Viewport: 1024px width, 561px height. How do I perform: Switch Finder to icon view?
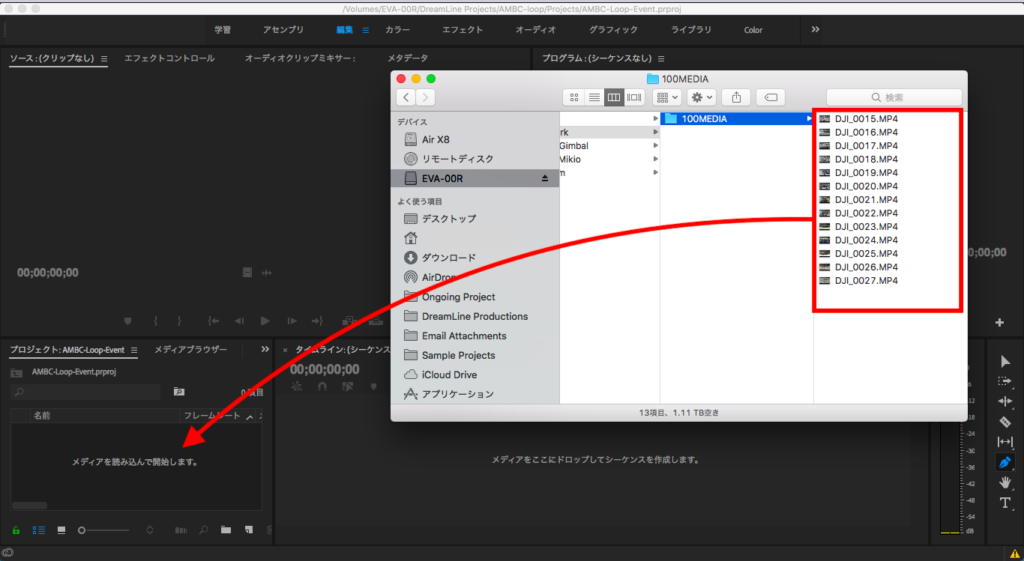[574, 97]
